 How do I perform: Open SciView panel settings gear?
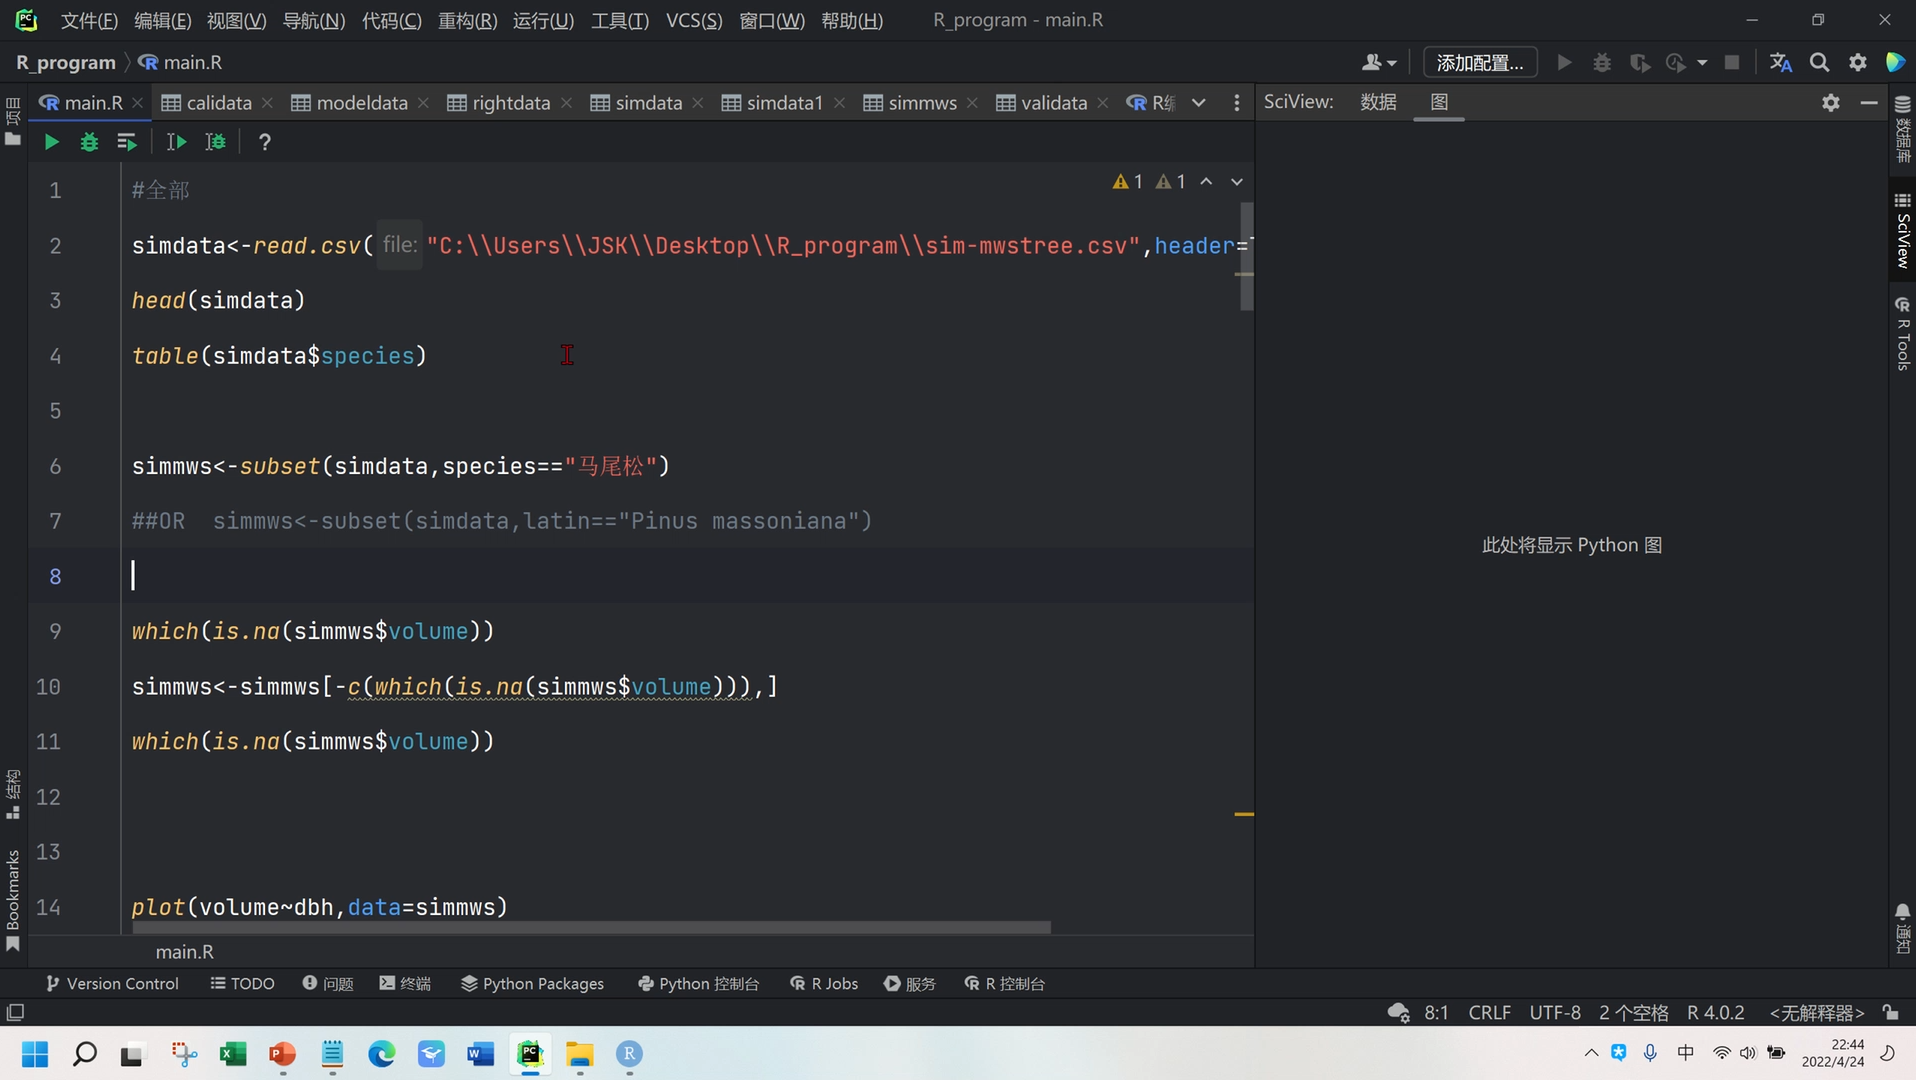coord(1830,102)
